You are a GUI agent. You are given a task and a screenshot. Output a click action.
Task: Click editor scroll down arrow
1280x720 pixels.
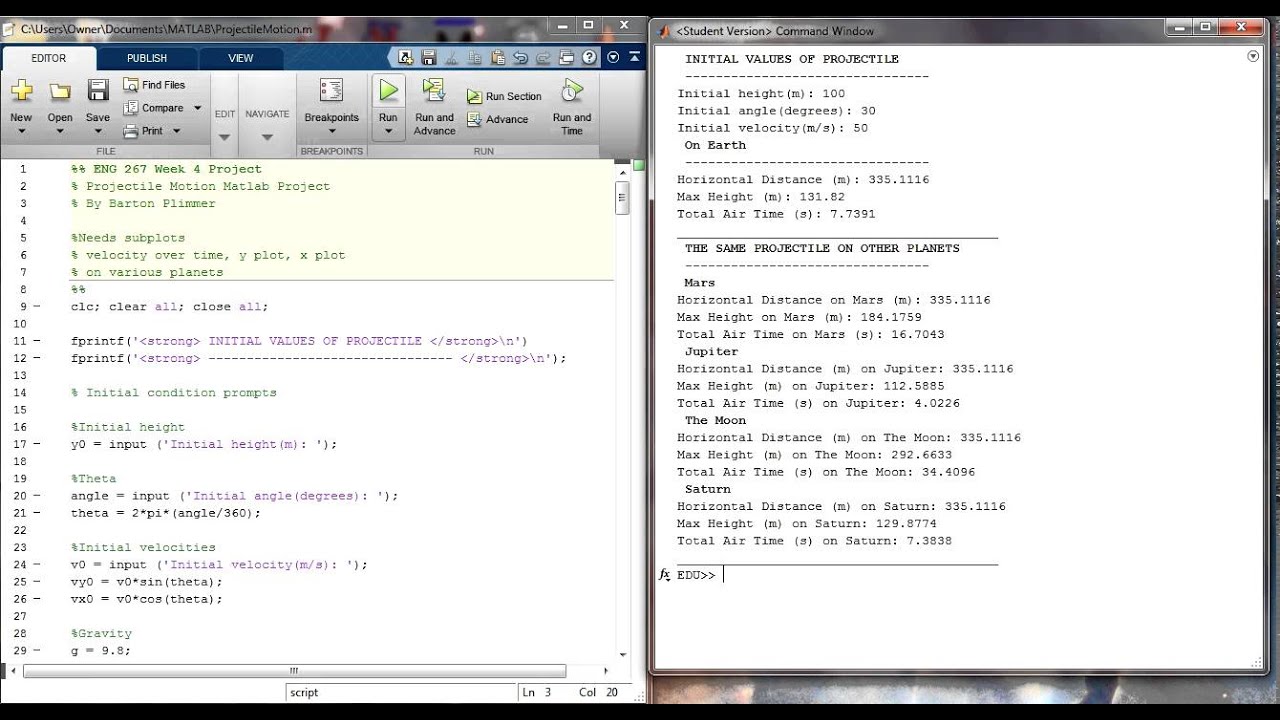pyautogui.click(x=622, y=655)
